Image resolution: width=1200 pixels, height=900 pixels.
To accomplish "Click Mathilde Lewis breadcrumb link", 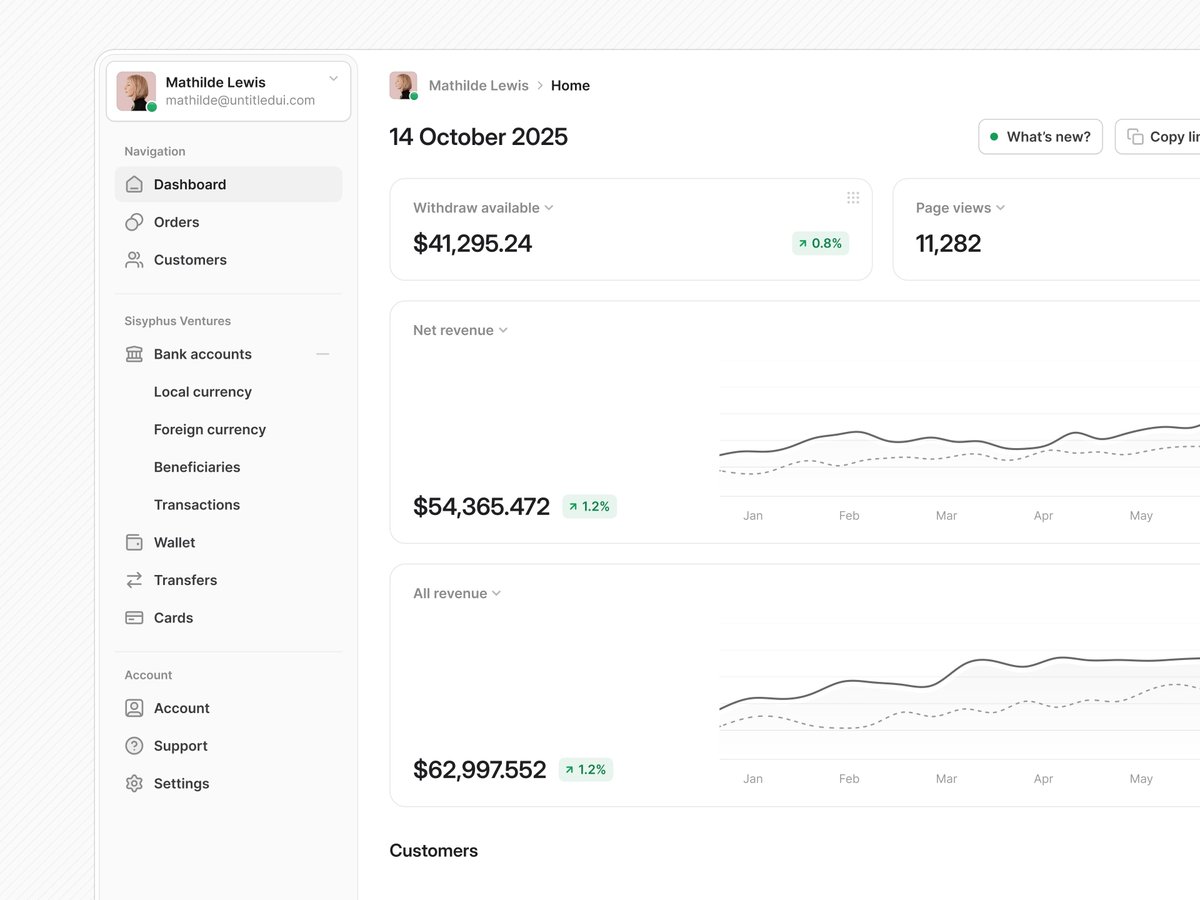I will coord(479,86).
